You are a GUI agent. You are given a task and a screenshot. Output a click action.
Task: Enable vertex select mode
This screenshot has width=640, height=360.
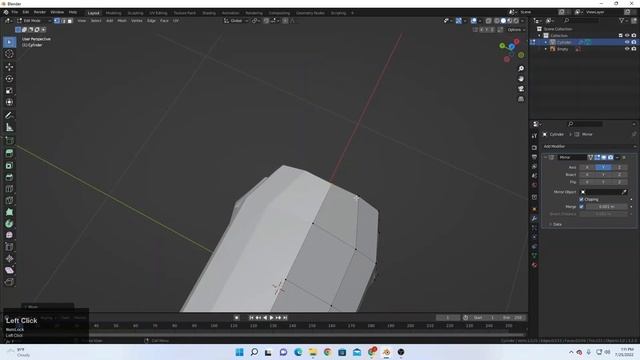coord(57,21)
